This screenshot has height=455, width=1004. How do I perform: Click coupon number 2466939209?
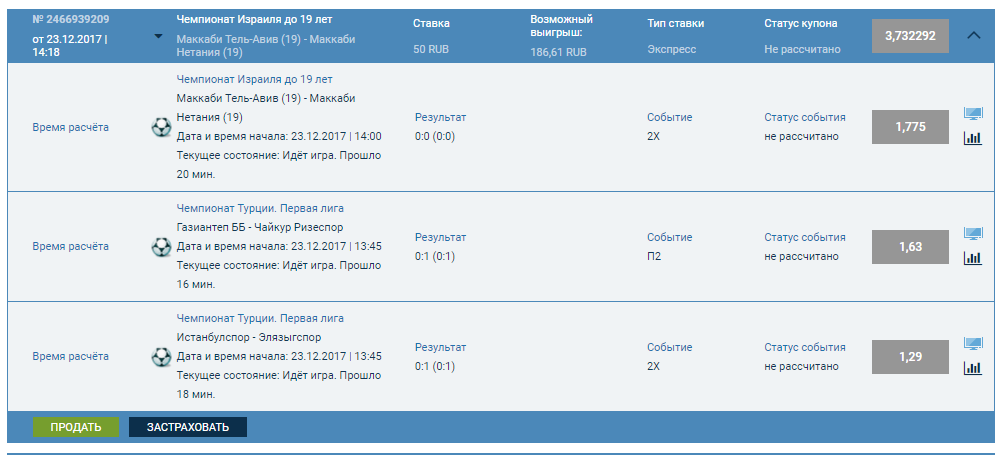pos(71,19)
